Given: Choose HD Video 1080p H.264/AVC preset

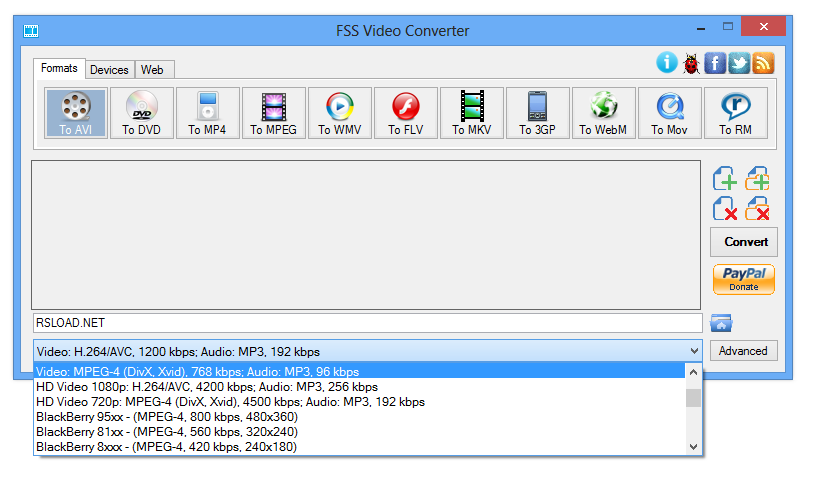Looking at the screenshot, I should [x=359, y=387].
